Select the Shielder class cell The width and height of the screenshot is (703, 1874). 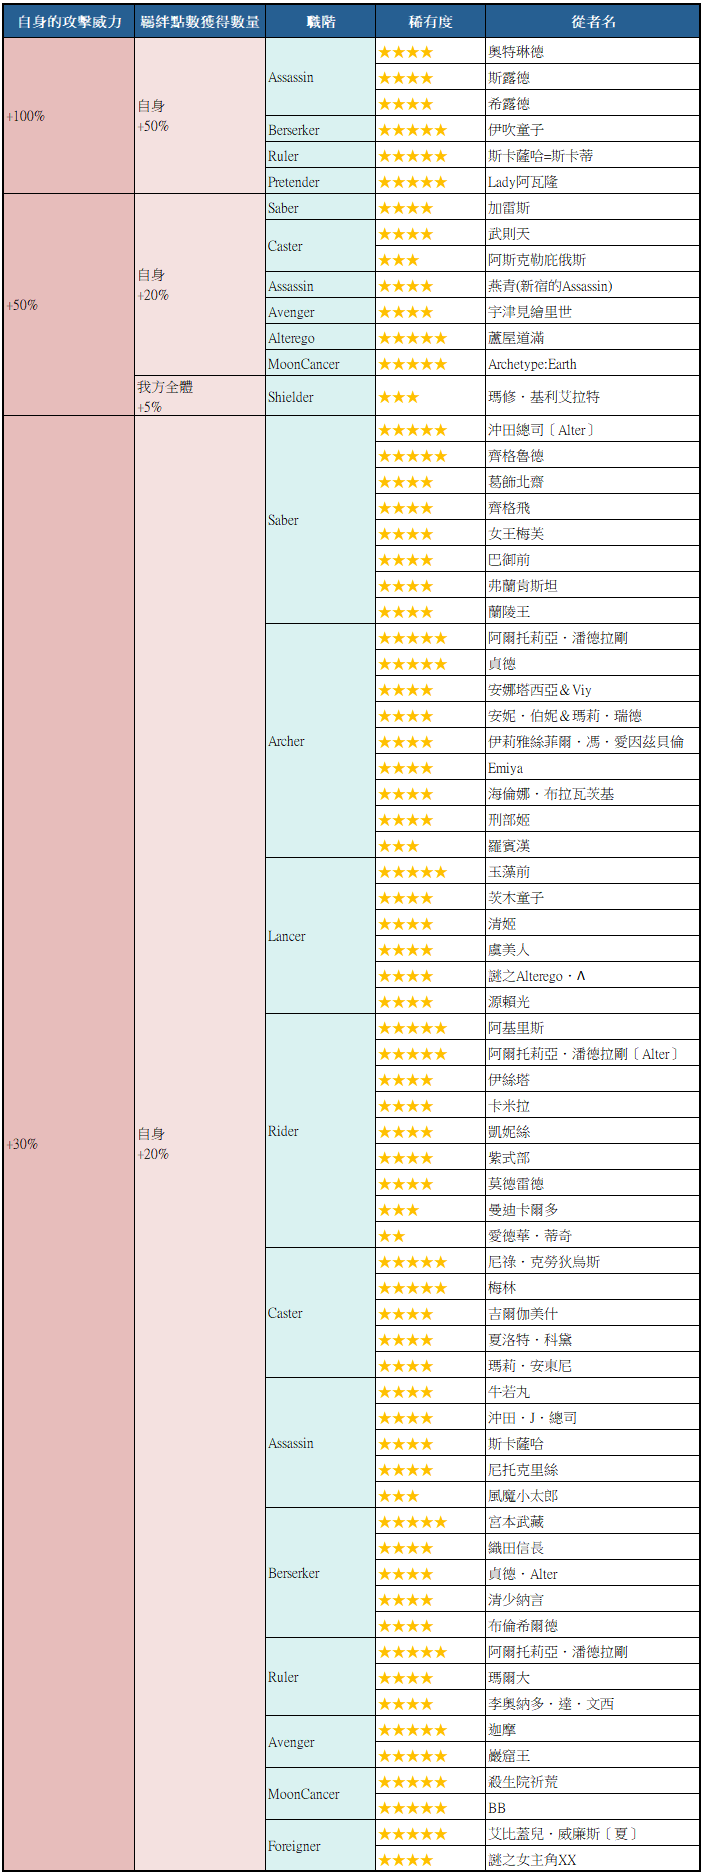[291, 397]
